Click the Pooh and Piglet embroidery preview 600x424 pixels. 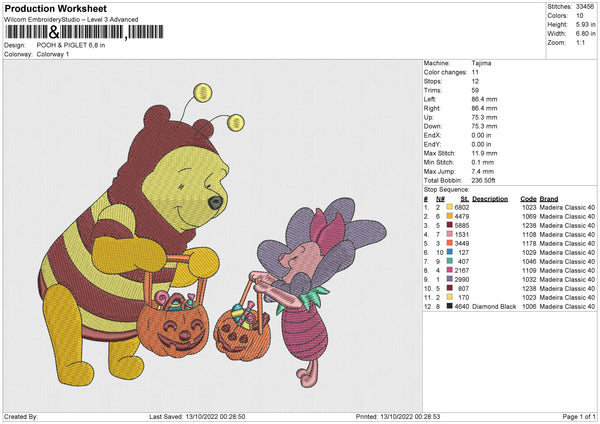tap(212, 236)
